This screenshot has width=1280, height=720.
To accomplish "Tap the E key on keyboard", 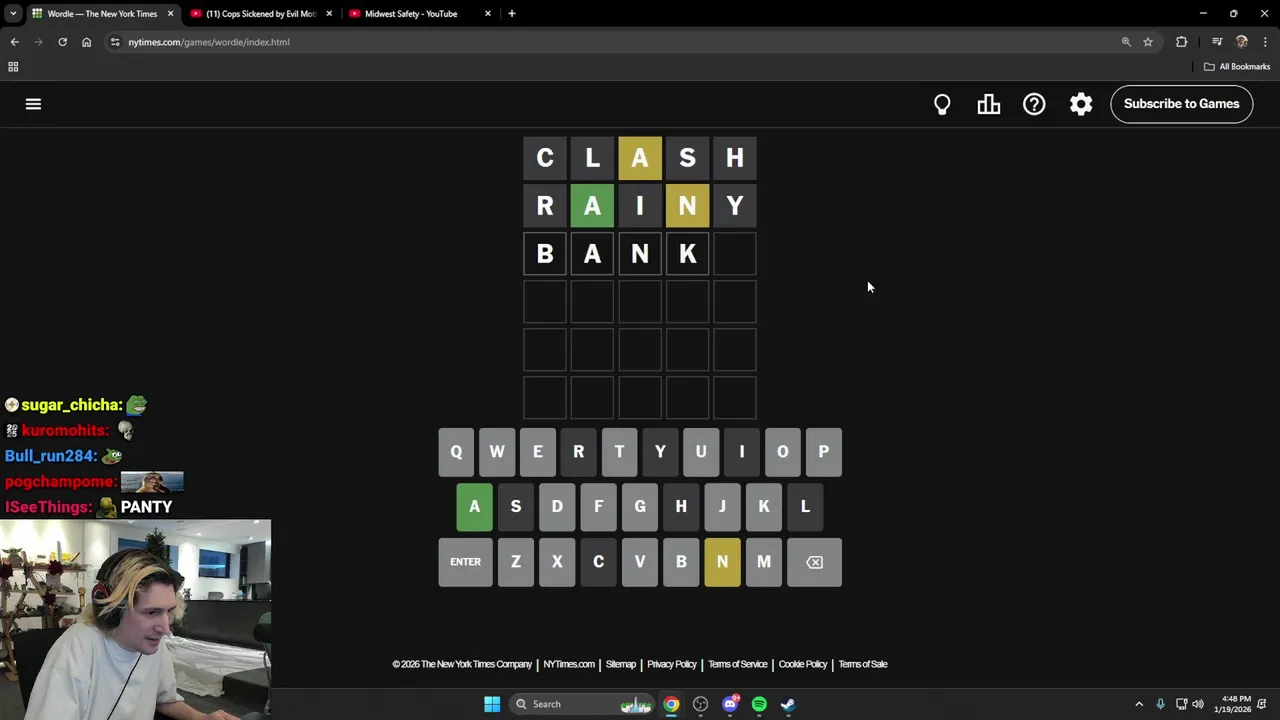I will (537, 452).
